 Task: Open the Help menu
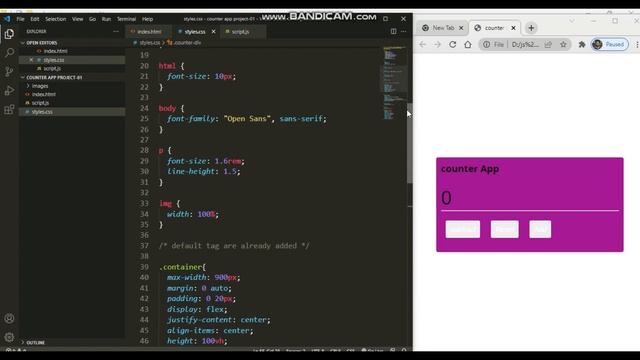click(x=147, y=19)
